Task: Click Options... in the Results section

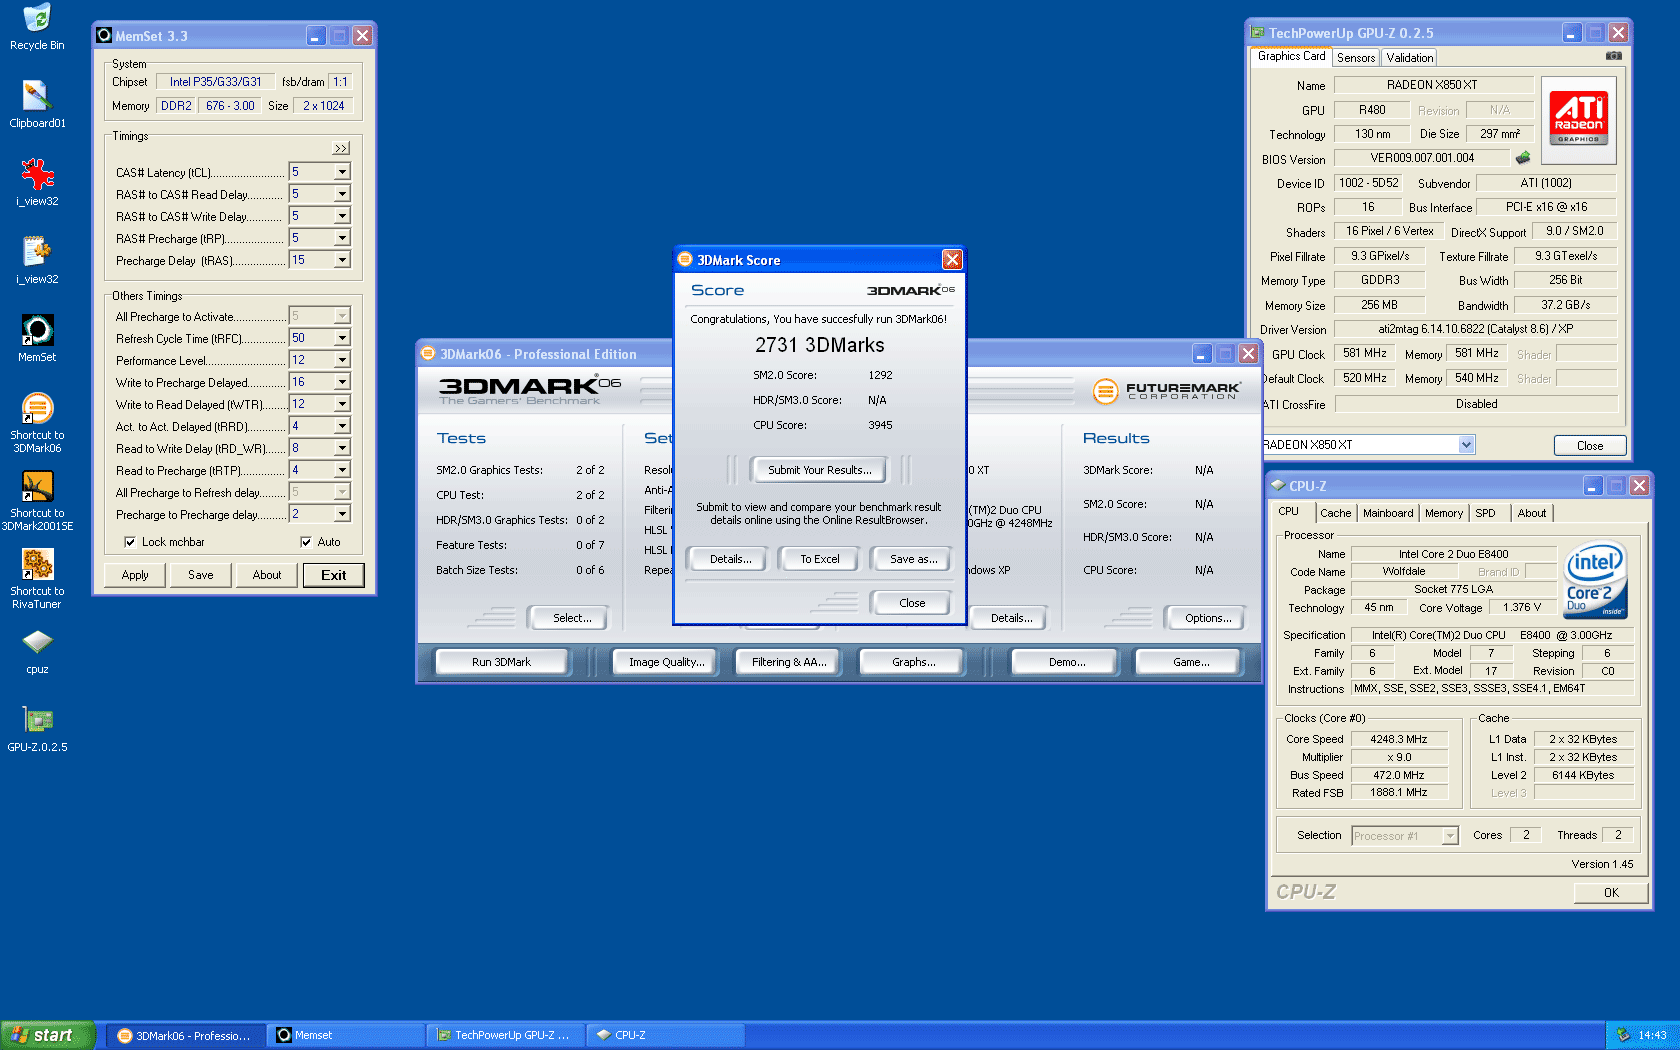Action: 1208,618
